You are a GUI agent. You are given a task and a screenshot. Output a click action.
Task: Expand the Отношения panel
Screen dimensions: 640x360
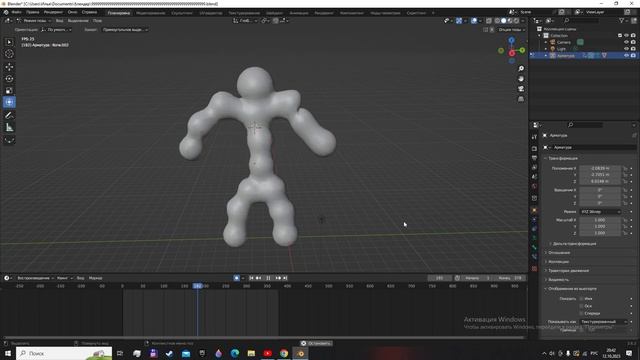[x=558, y=253]
